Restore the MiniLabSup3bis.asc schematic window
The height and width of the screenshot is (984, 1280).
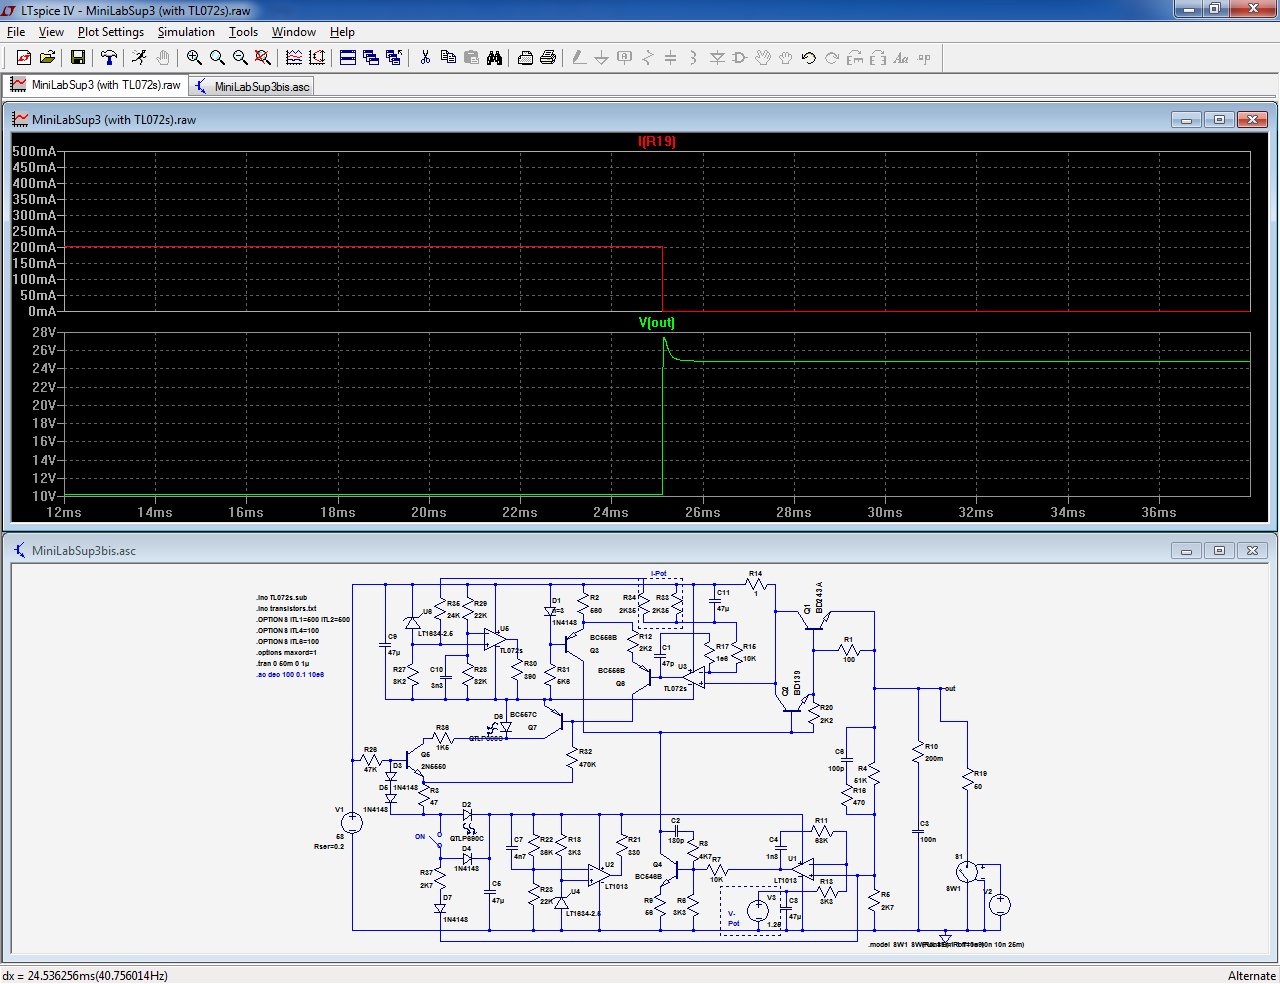[x=1219, y=550]
